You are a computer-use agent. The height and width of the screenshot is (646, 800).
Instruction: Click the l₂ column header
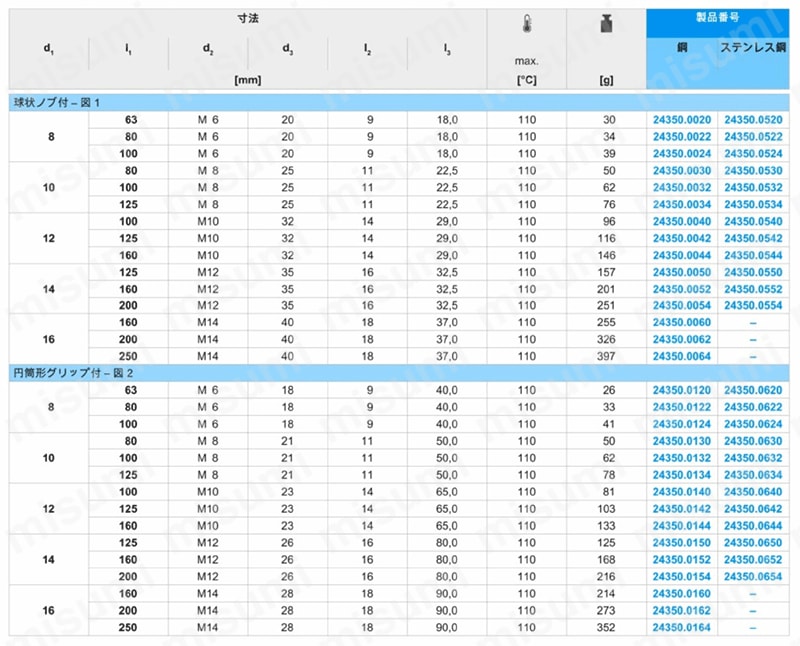point(367,49)
